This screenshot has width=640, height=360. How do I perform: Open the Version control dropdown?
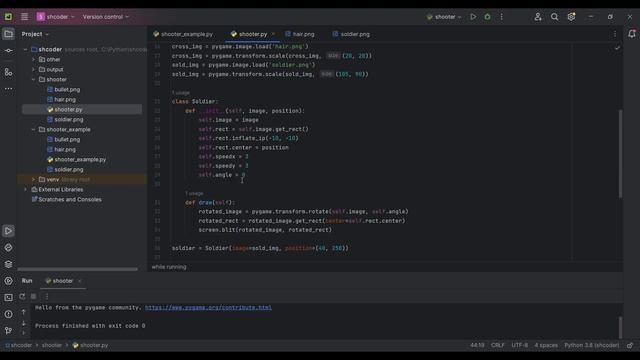[x=106, y=17]
